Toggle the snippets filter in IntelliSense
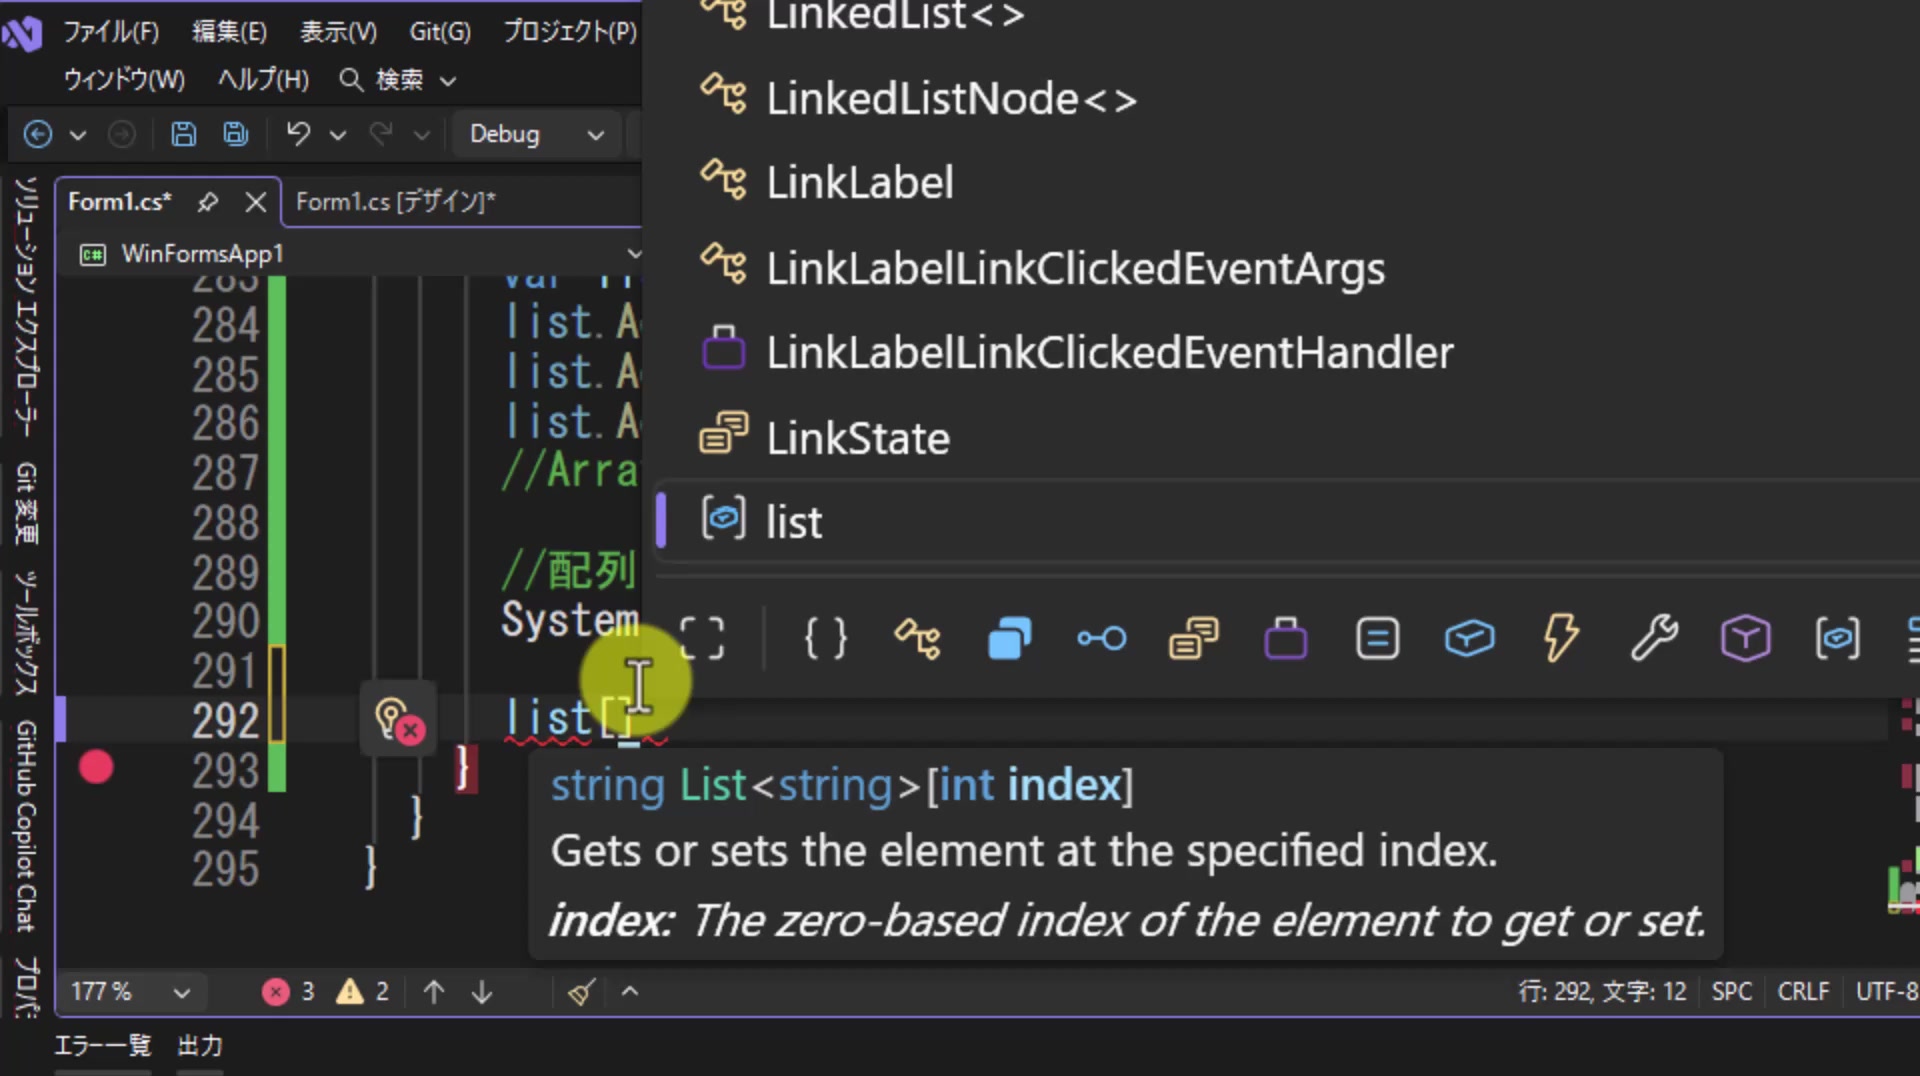Viewport: 1920px width, 1076px height. (702, 638)
